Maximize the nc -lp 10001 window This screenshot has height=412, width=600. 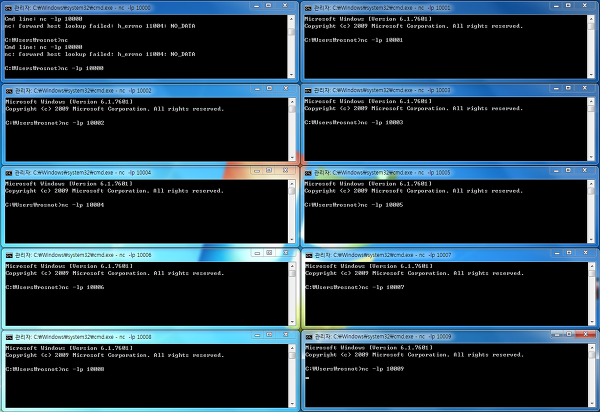pyautogui.click(x=568, y=6)
